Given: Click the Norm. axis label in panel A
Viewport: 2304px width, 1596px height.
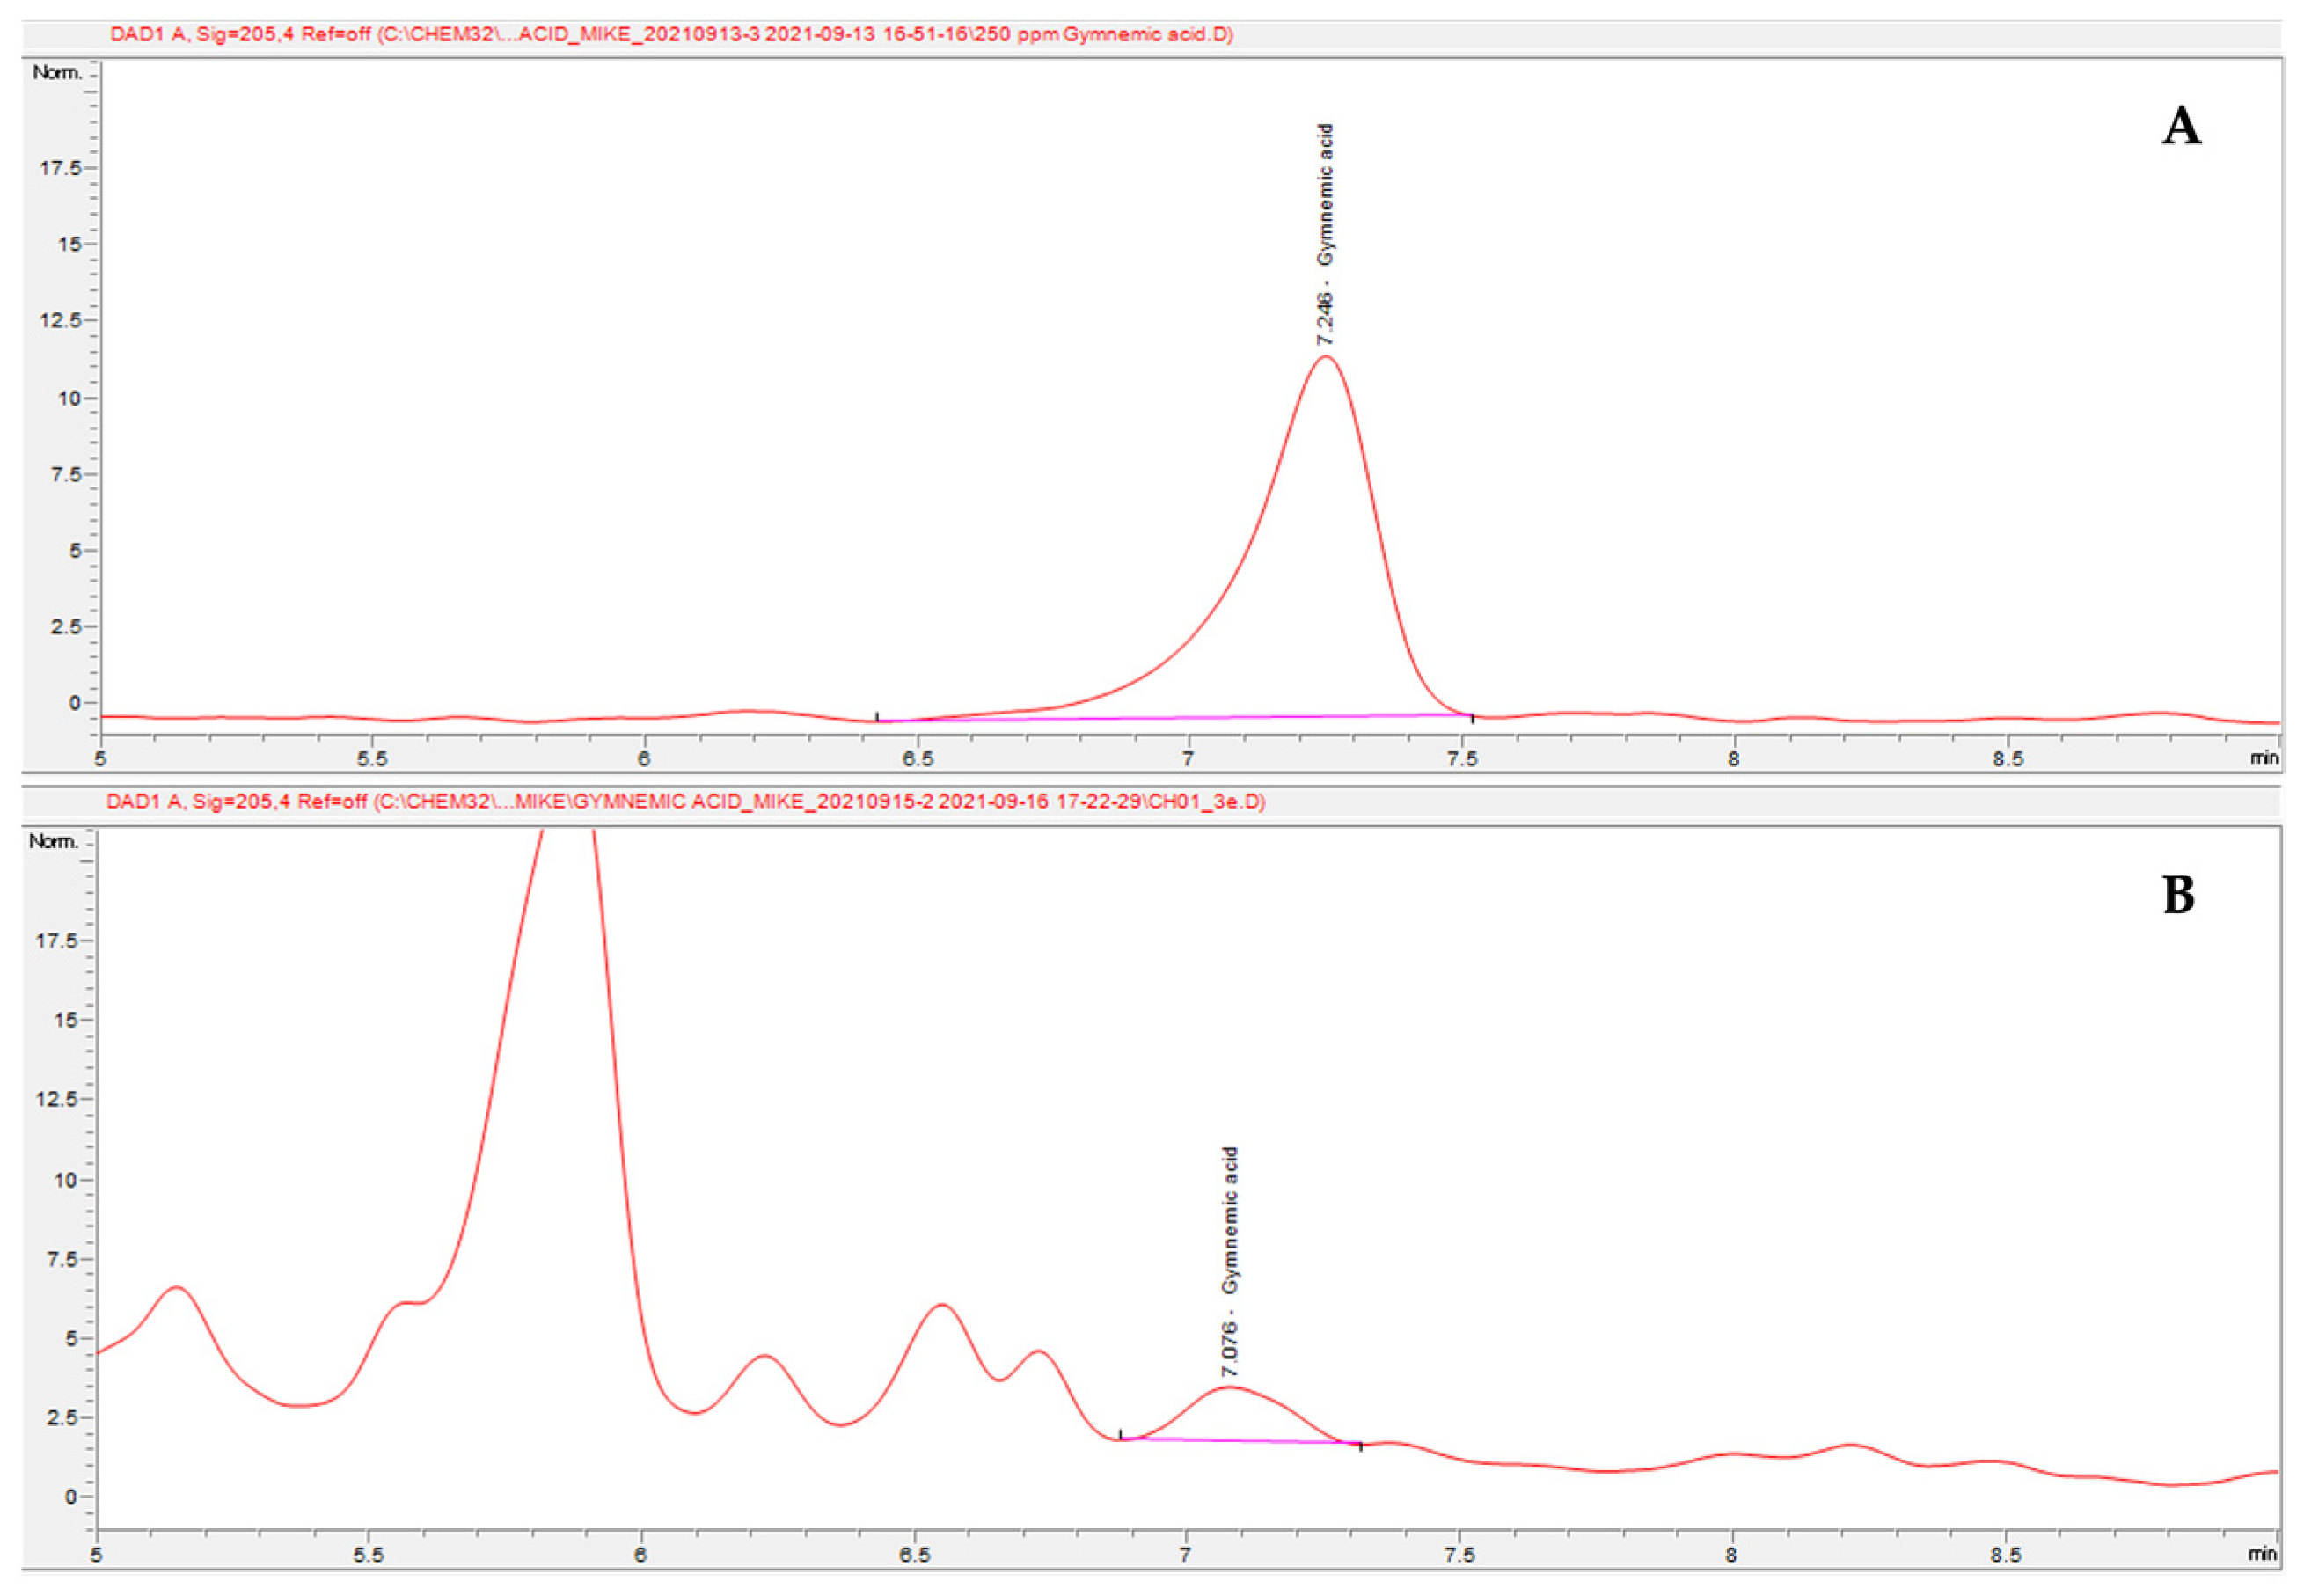Looking at the screenshot, I should tap(57, 73).
